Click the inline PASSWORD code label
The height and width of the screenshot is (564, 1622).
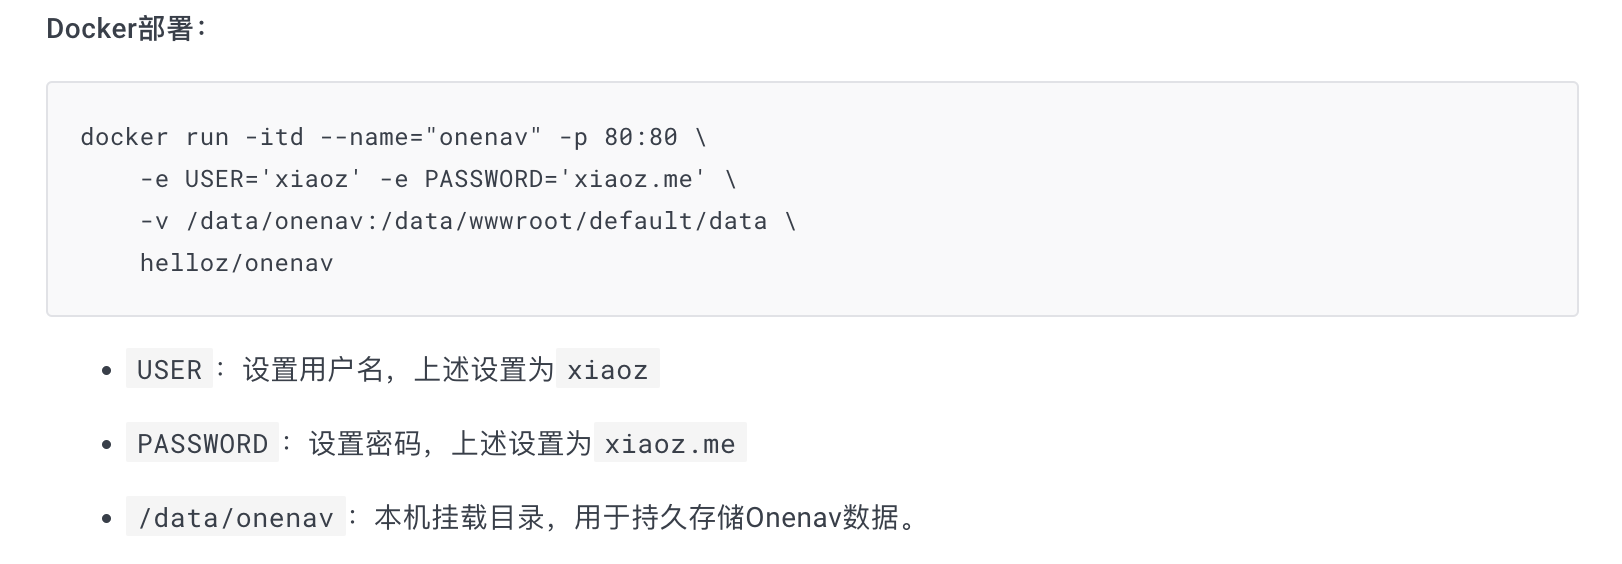tap(202, 444)
